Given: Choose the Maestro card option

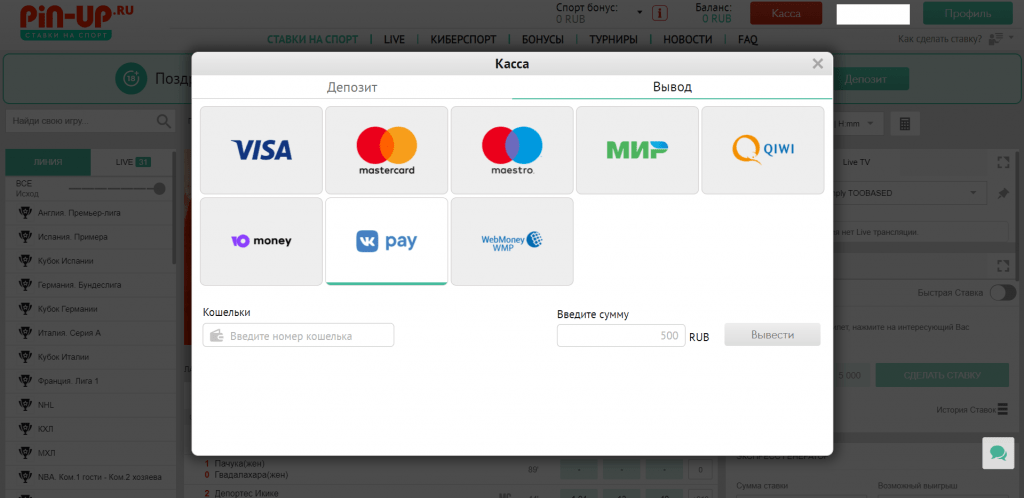Looking at the screenshot, I should coord(512,150).
